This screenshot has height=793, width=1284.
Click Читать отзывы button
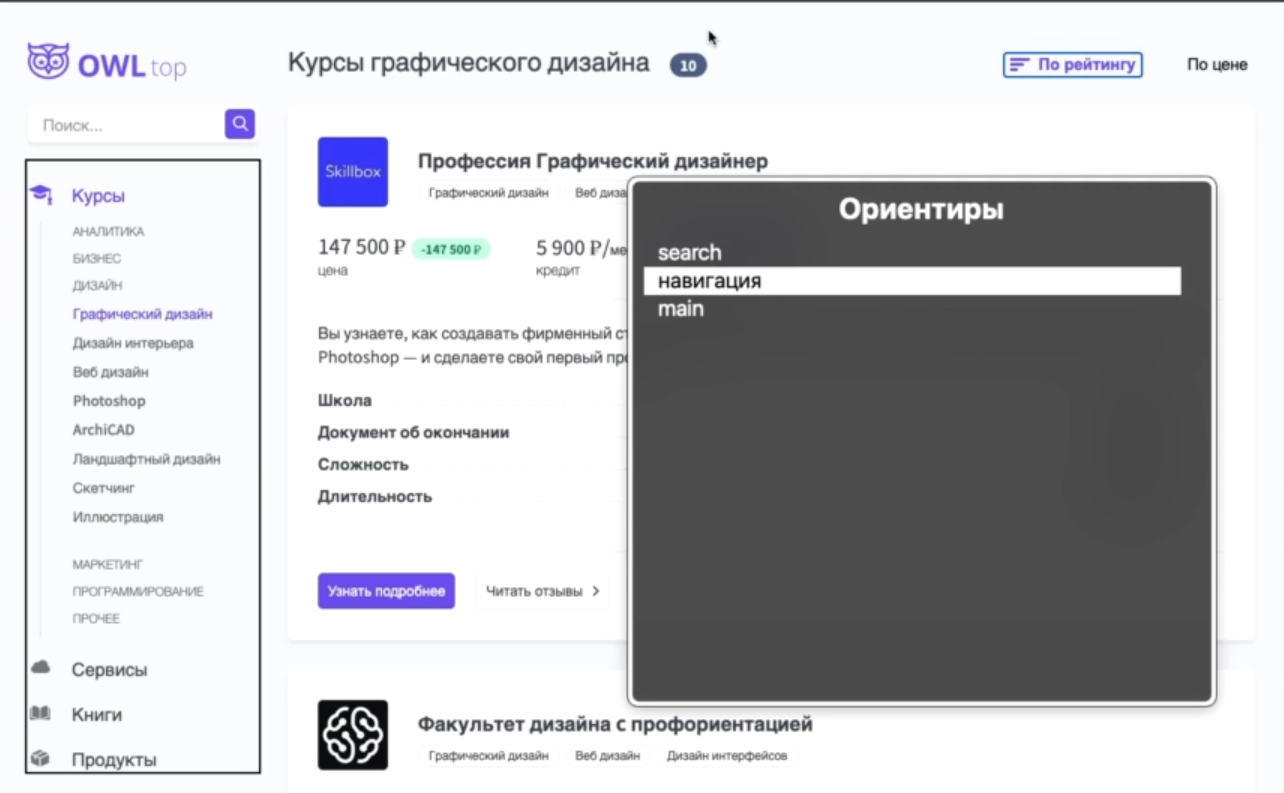pos(542,591)
